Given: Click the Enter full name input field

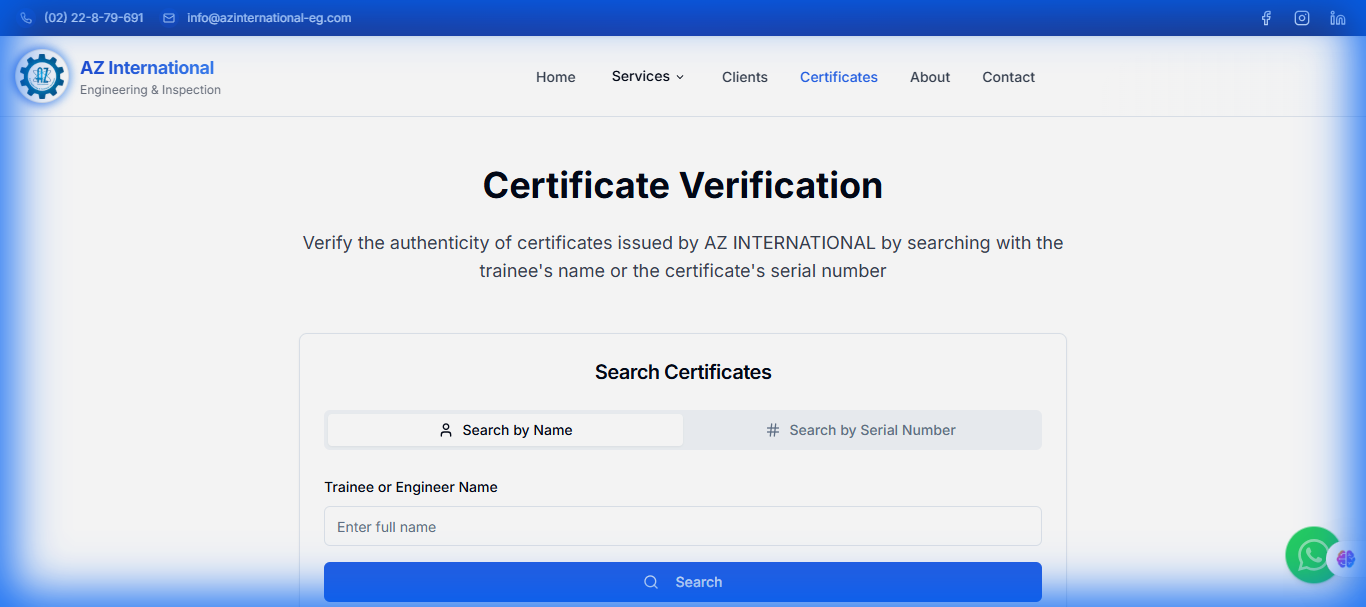Looking at the screenshot, I should pyautogui.click(x=683, y=526).
